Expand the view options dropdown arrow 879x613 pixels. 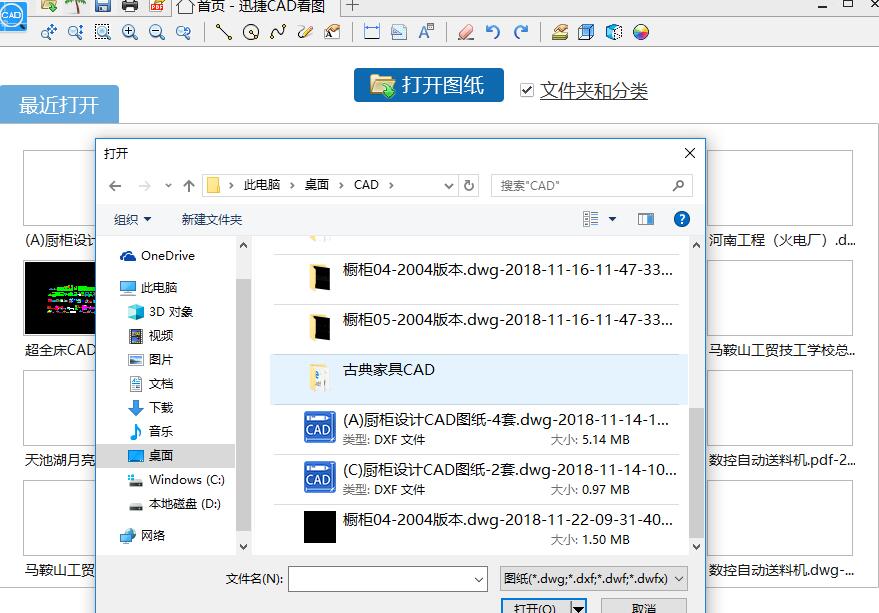pyautogui.click(x=613, y=219)
